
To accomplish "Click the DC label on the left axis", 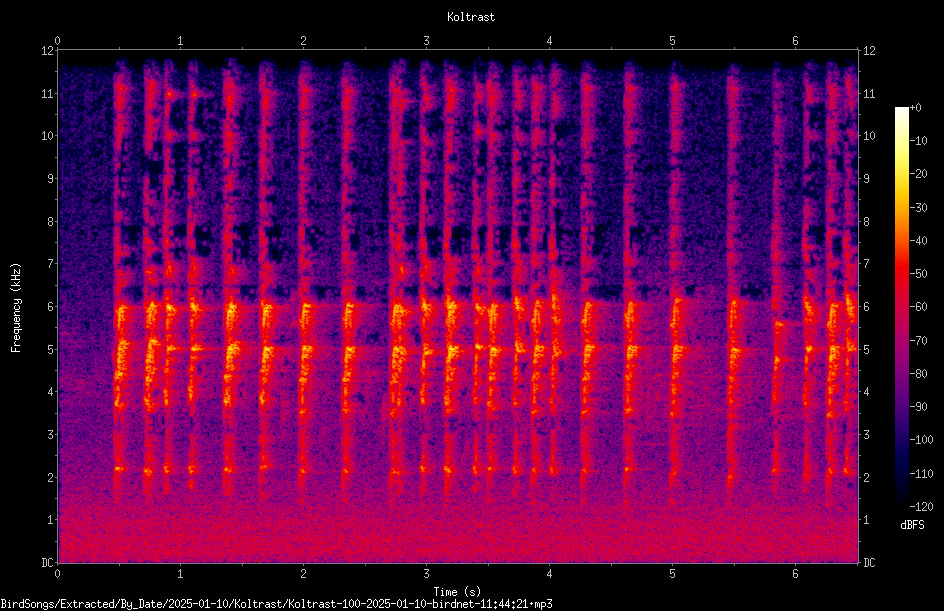I will point(48,563).
